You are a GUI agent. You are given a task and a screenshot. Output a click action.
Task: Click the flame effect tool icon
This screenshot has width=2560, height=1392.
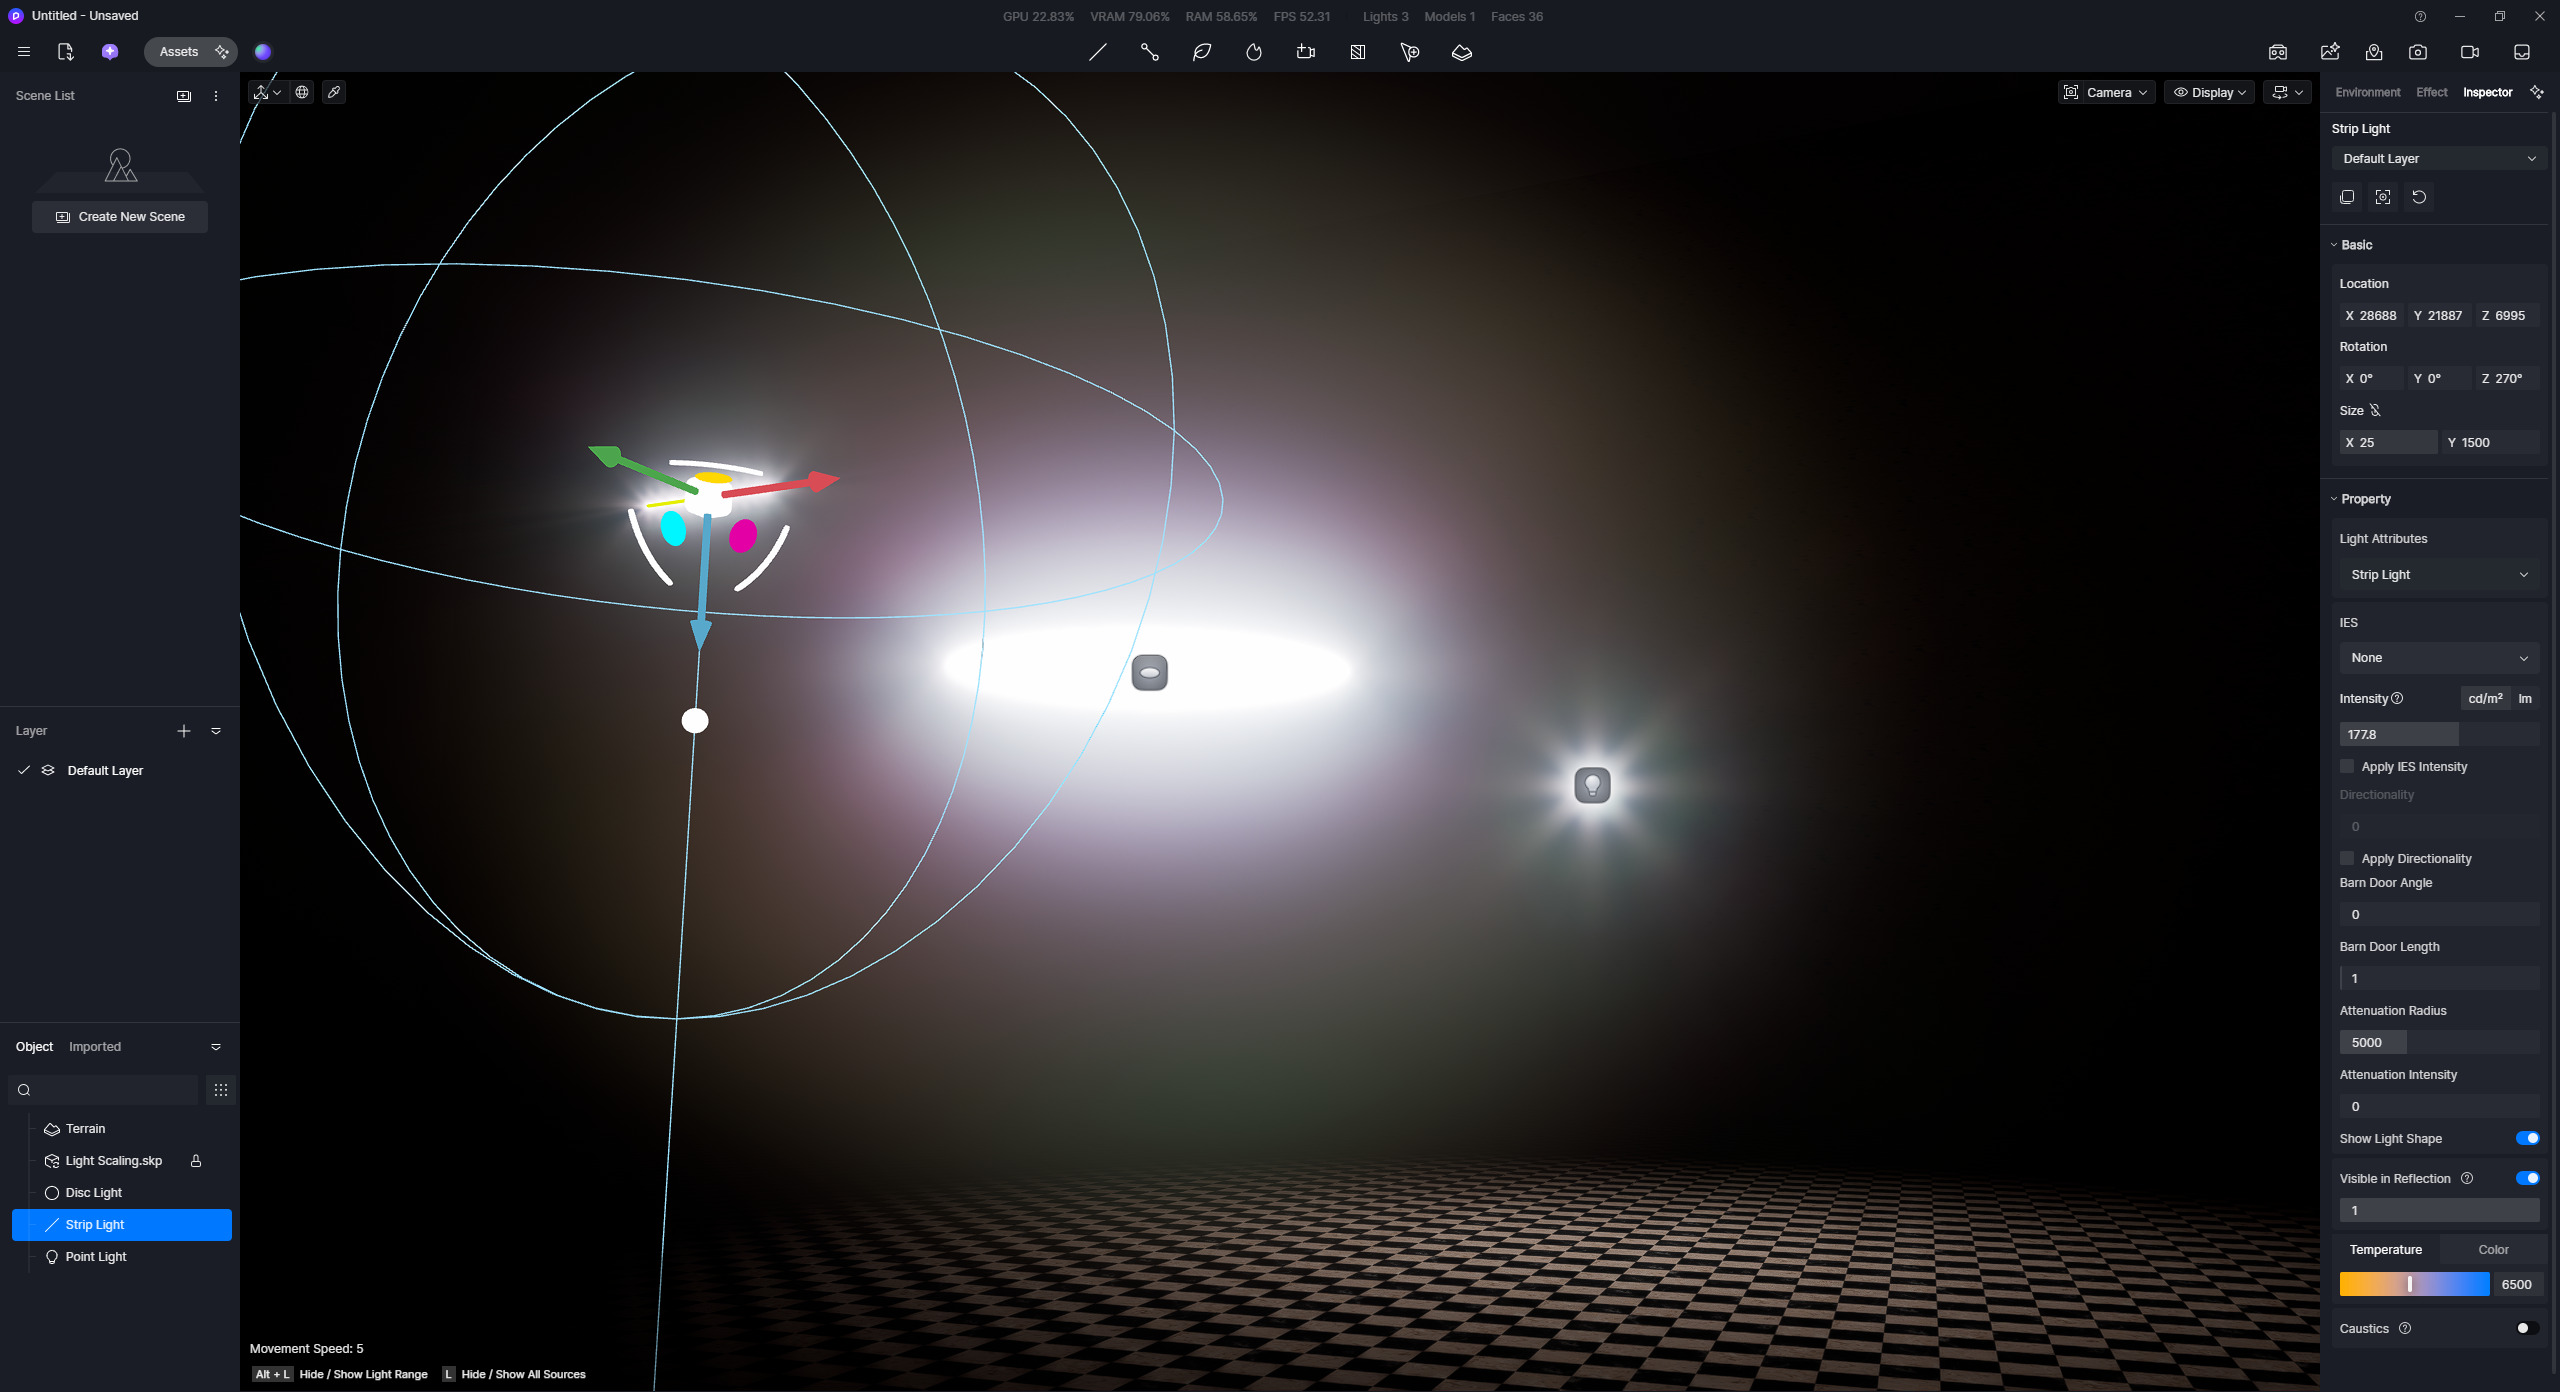[1254, 52]
